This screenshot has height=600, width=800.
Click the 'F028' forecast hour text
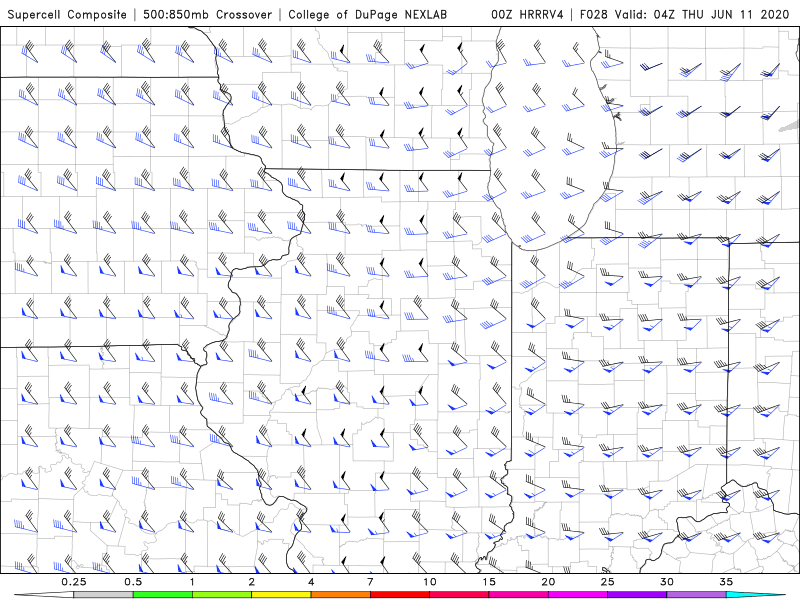pyautogui.click(x=594, y=14)
